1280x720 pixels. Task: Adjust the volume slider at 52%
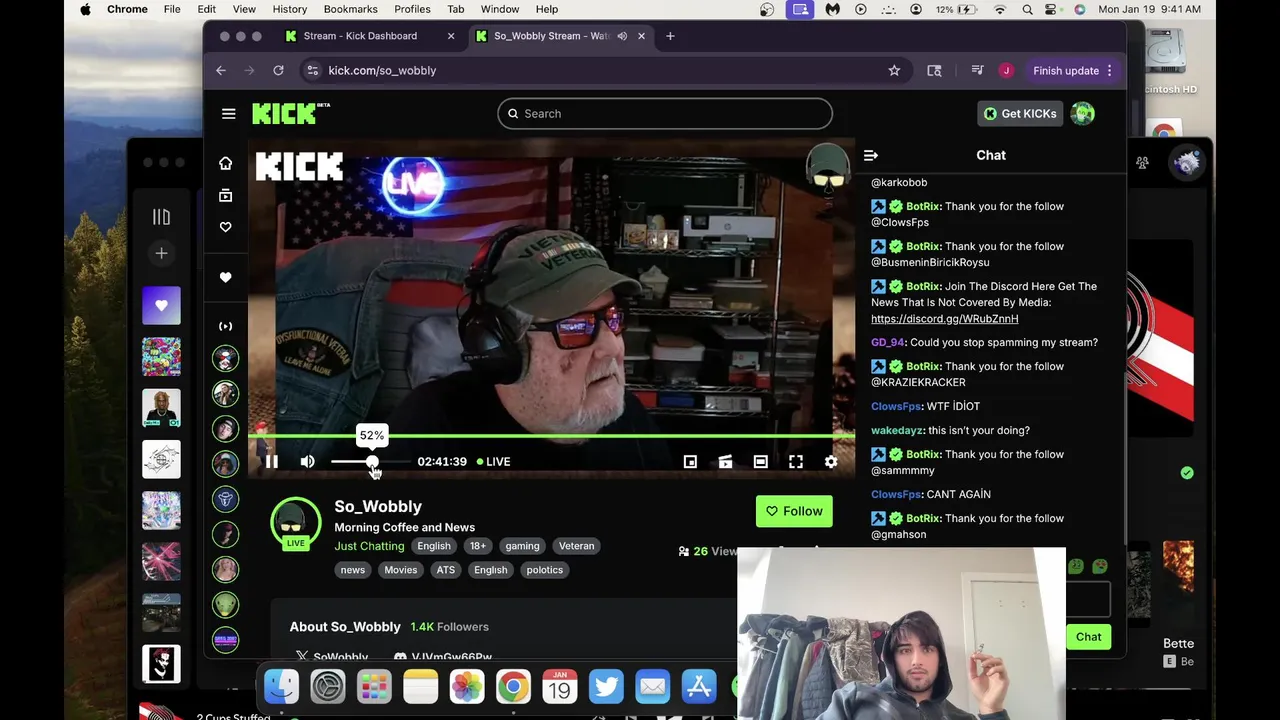click(x=370, y=461)
